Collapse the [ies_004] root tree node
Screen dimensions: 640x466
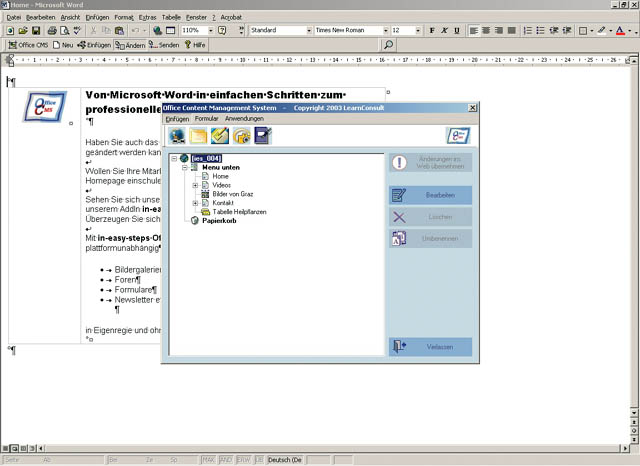coord(174,158)
